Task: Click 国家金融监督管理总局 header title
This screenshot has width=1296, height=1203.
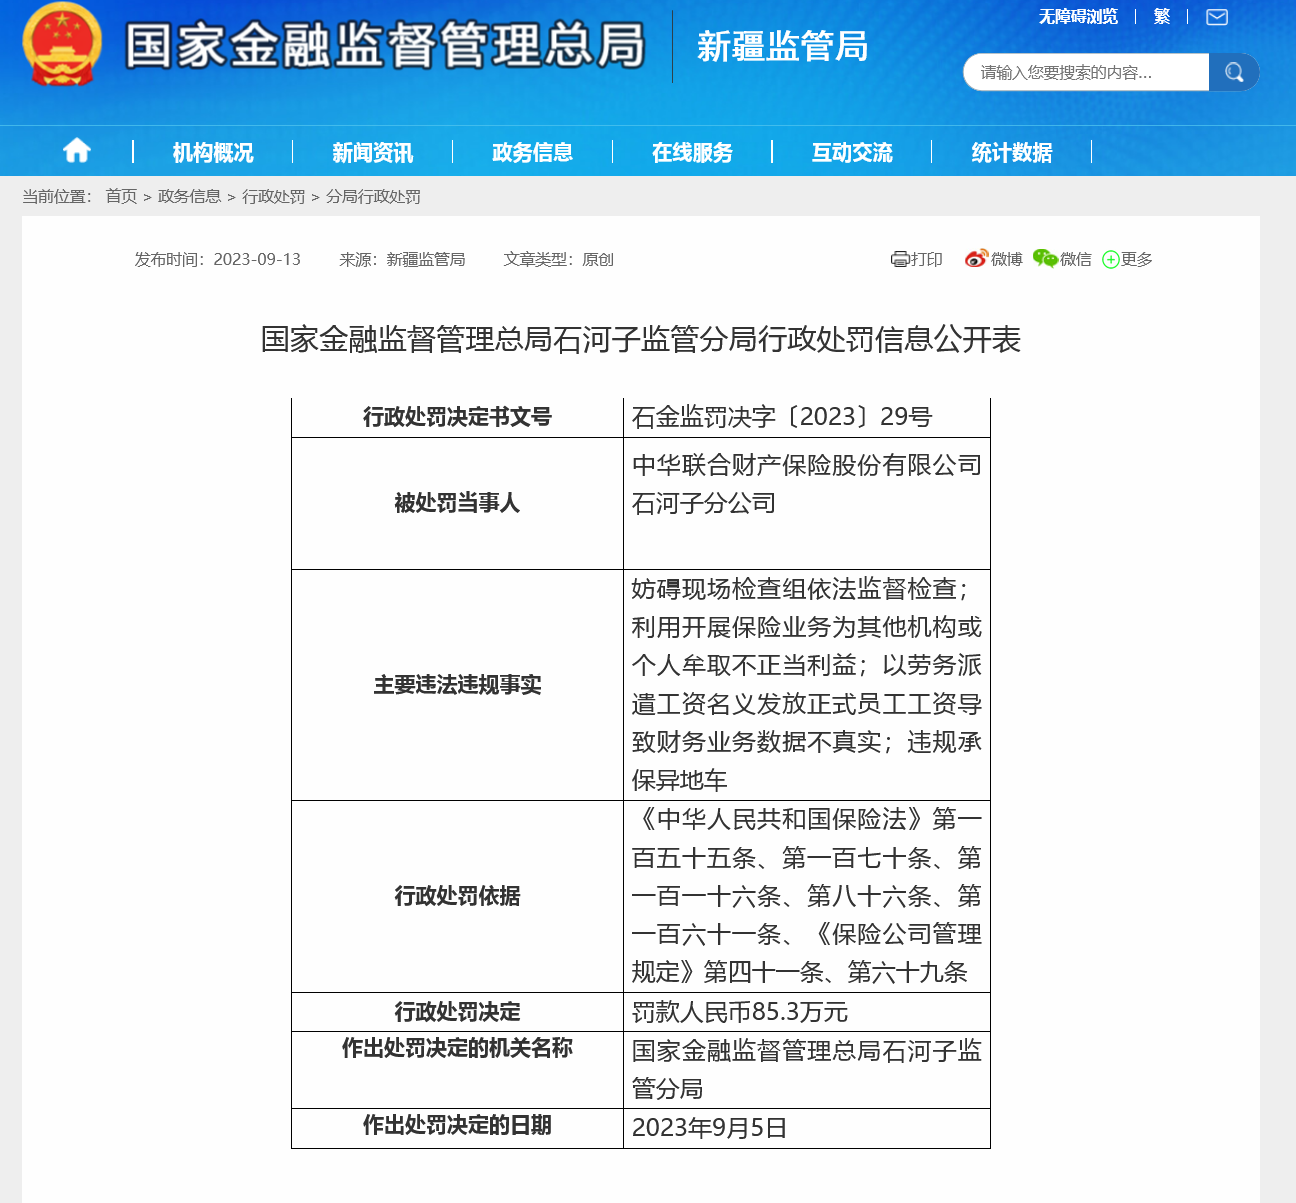Action: click(x=386, y=46)
